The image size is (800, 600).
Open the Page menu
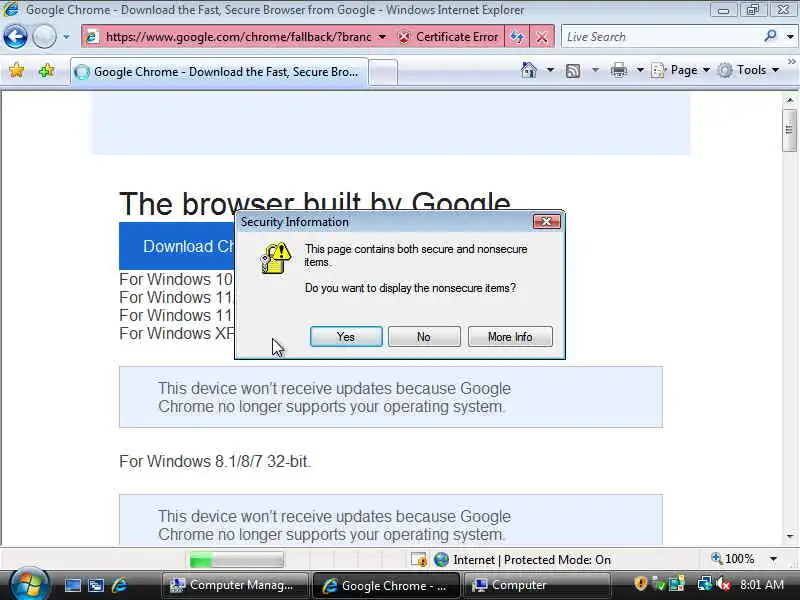(x=681, y=70)
